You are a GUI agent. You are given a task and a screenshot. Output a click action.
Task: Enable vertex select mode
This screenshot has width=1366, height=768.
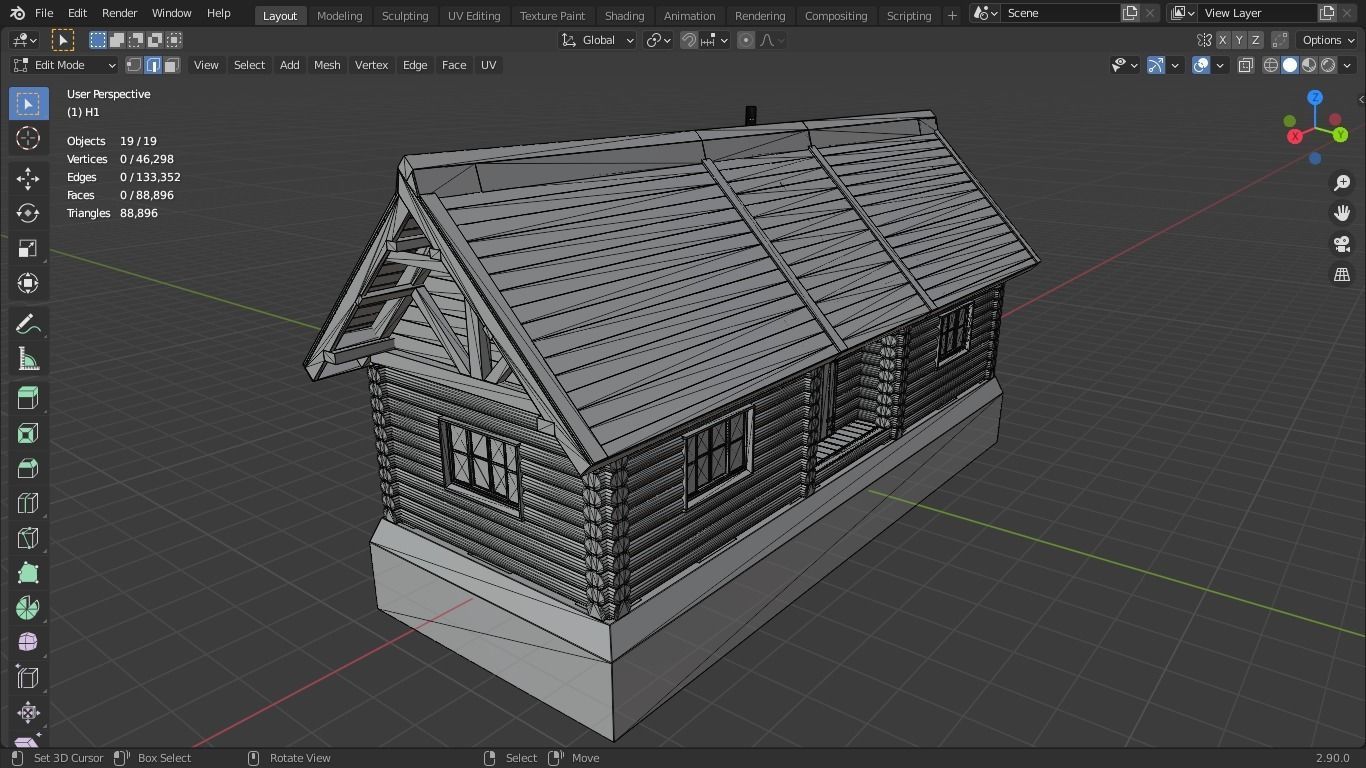point(134,65)
